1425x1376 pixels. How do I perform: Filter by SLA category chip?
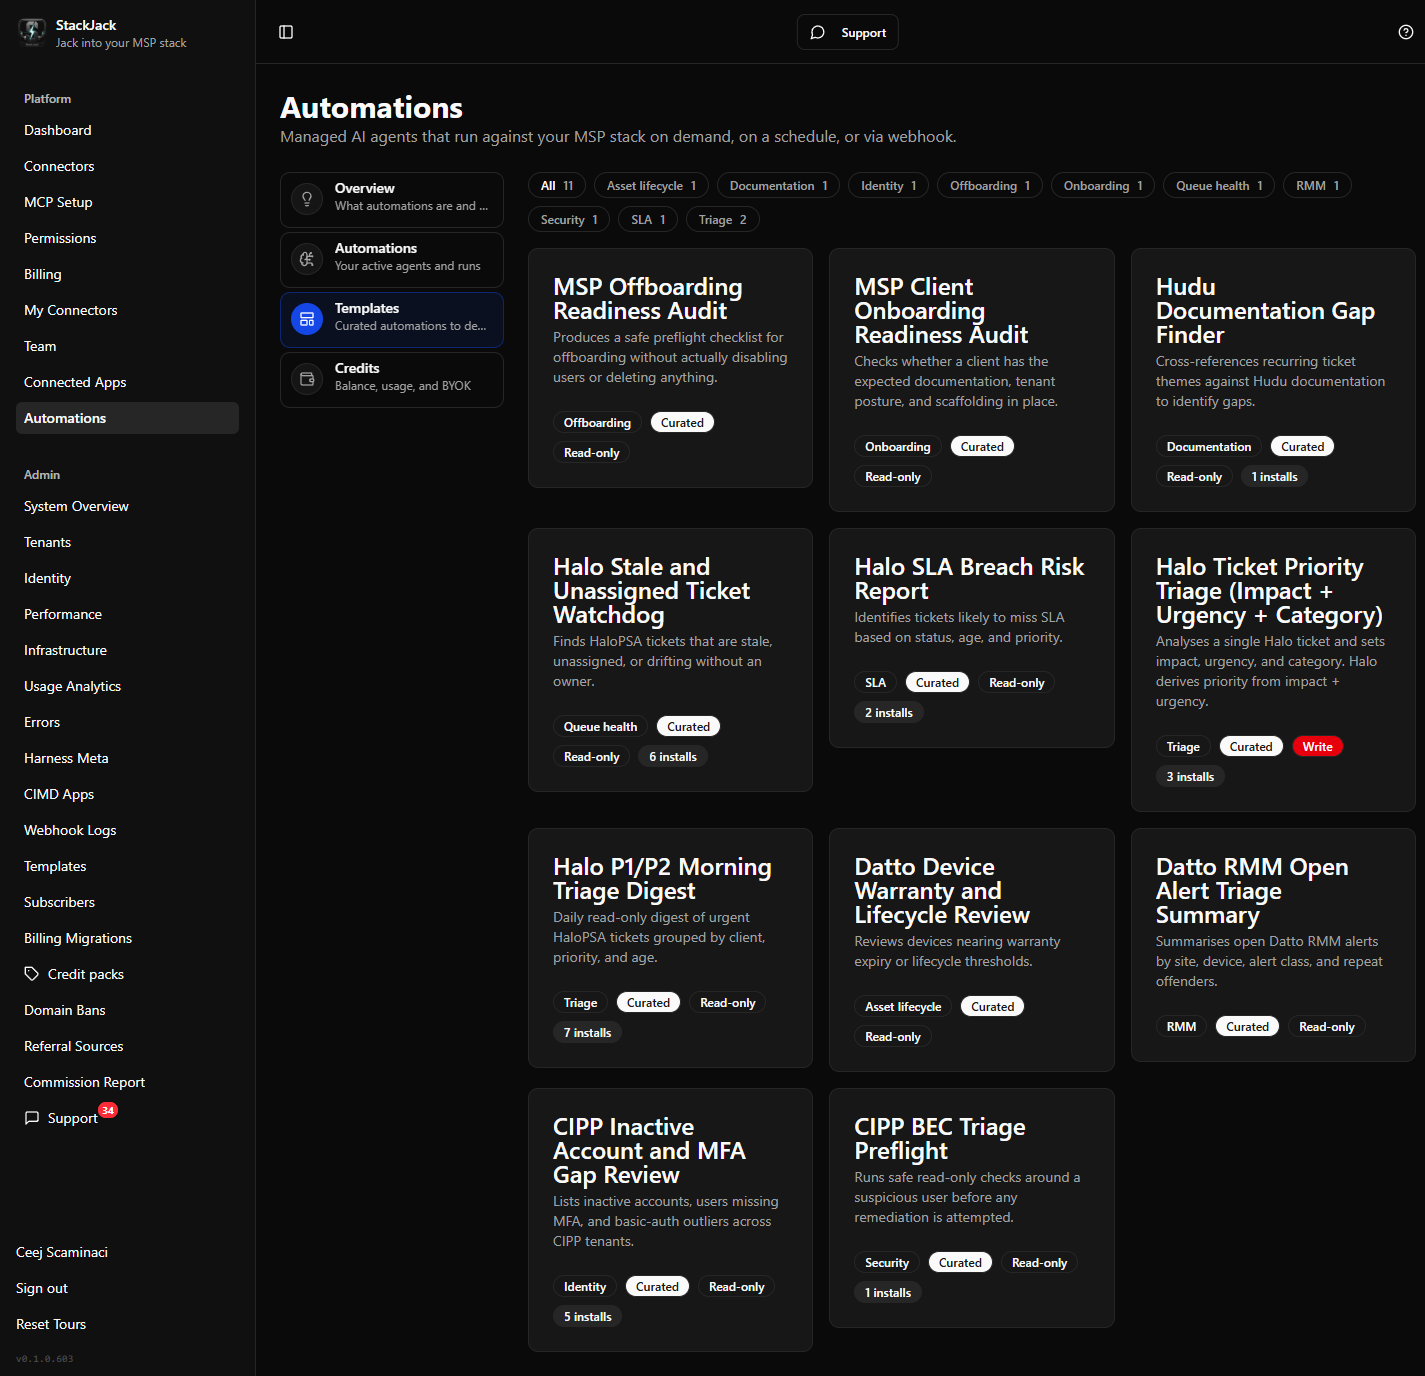(648, 219)
